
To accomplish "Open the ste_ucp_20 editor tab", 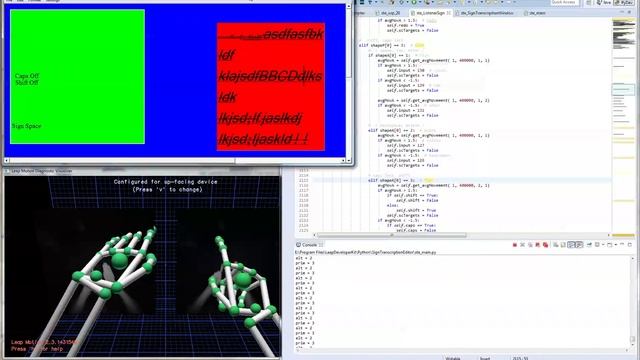I will pyautogui.click(x=388, y=13).
